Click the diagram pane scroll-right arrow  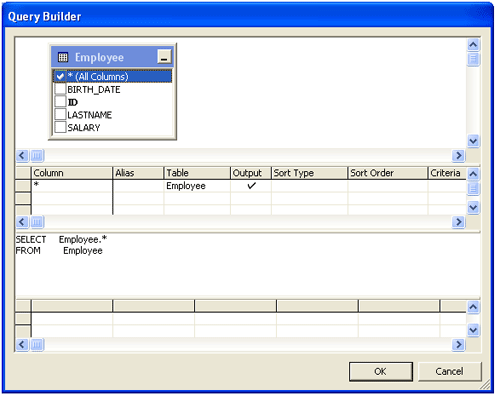point(459,155)
